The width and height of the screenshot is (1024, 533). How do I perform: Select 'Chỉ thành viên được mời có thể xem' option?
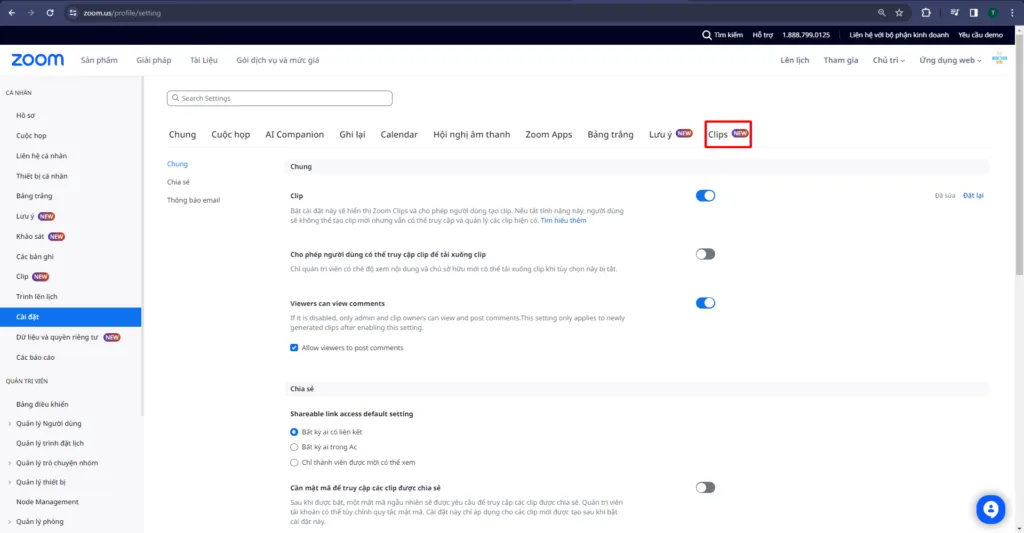(x=294, y=463)
